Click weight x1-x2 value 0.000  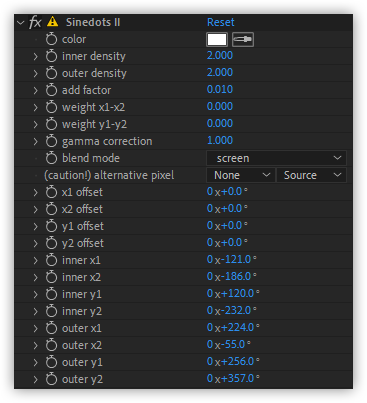220,106
